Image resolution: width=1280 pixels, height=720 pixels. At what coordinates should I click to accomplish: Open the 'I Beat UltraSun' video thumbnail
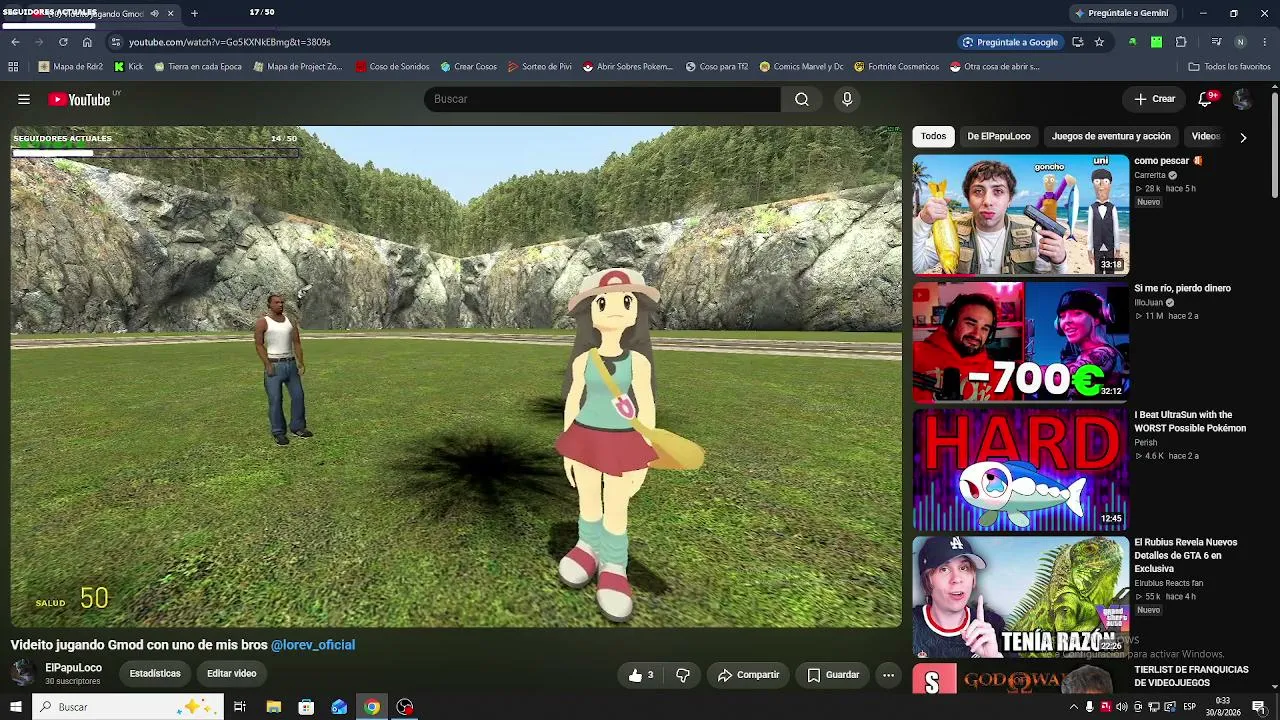1020,468
